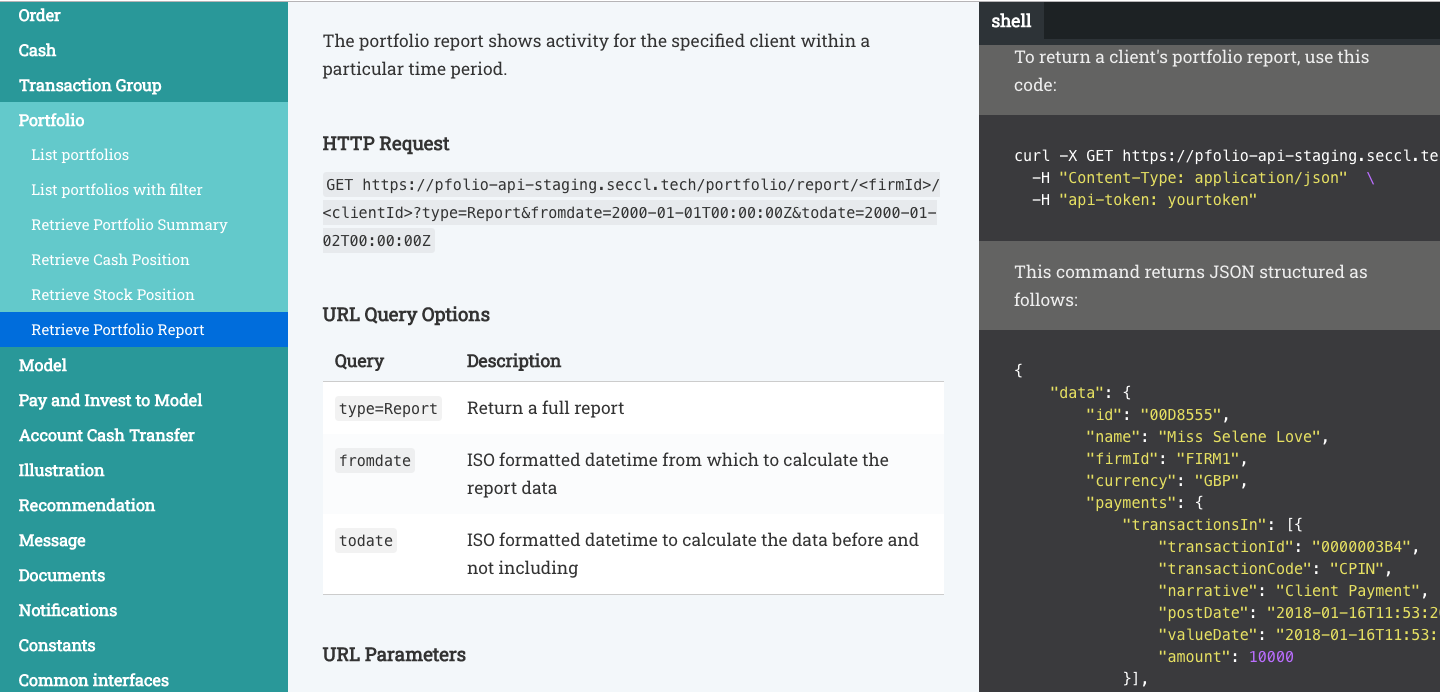1440x692 pixels.
Task: Select Recommendation in the sidebar
Action: pos(87,505)
